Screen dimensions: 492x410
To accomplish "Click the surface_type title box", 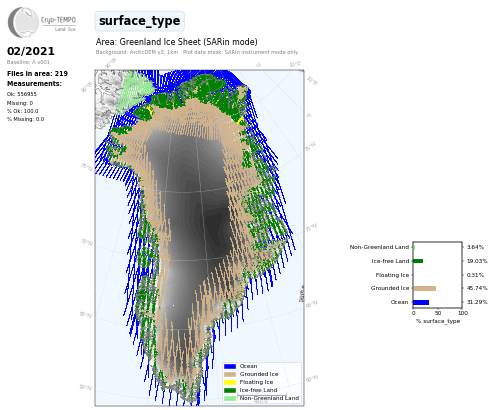I will tap(139, 21).
